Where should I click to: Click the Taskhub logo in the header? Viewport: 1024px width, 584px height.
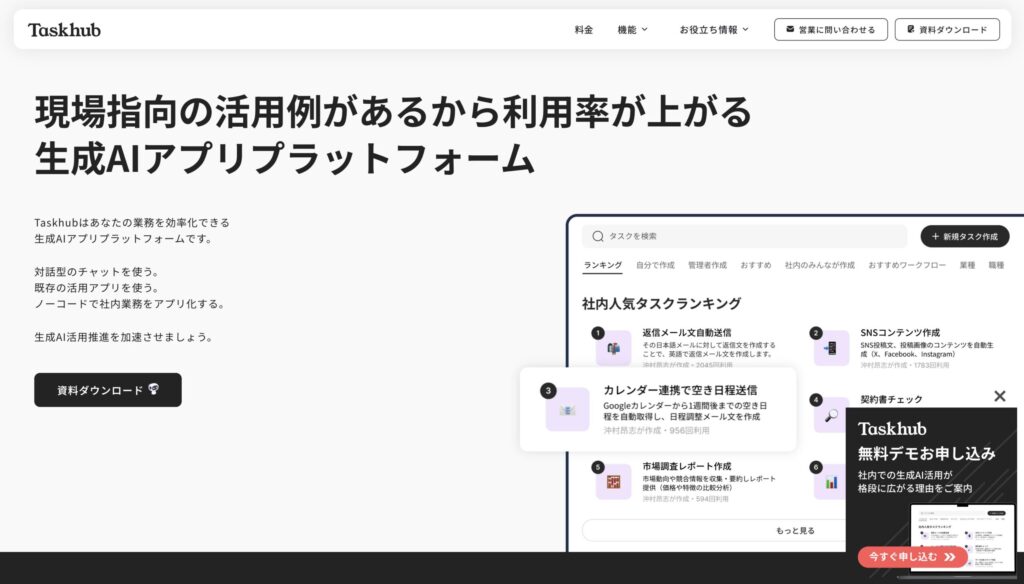point(64,30)
